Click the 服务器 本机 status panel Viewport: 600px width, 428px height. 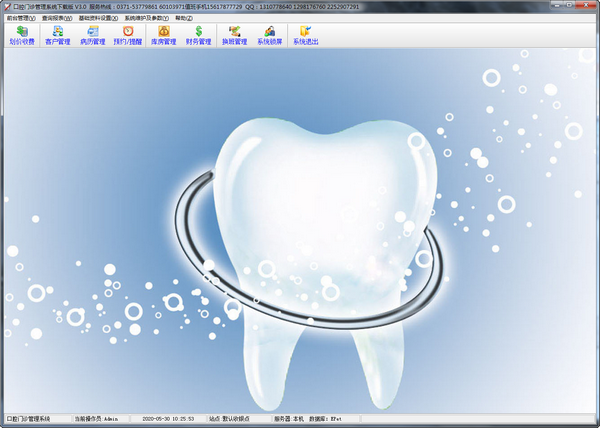click(288, 419)
